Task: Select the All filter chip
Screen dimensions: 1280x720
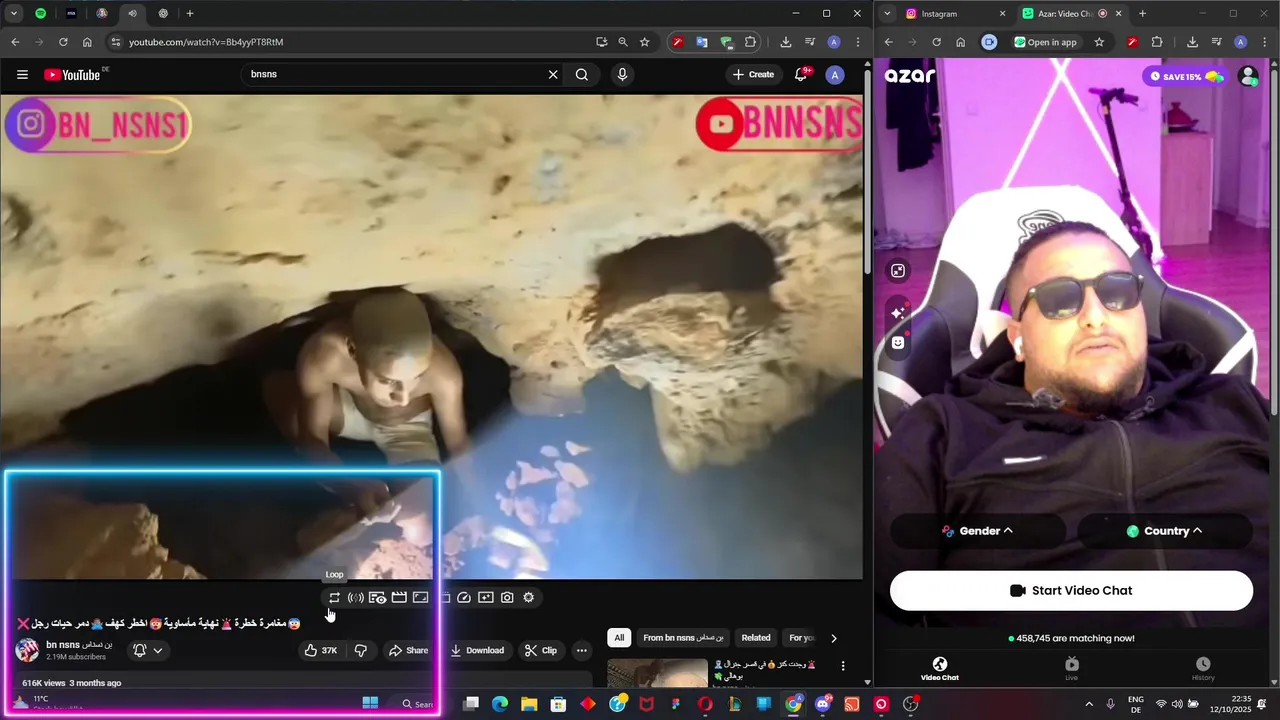Action: point(619,638)
